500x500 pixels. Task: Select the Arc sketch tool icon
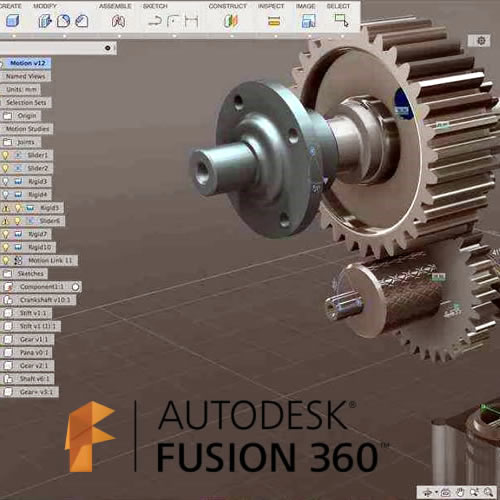173,22
